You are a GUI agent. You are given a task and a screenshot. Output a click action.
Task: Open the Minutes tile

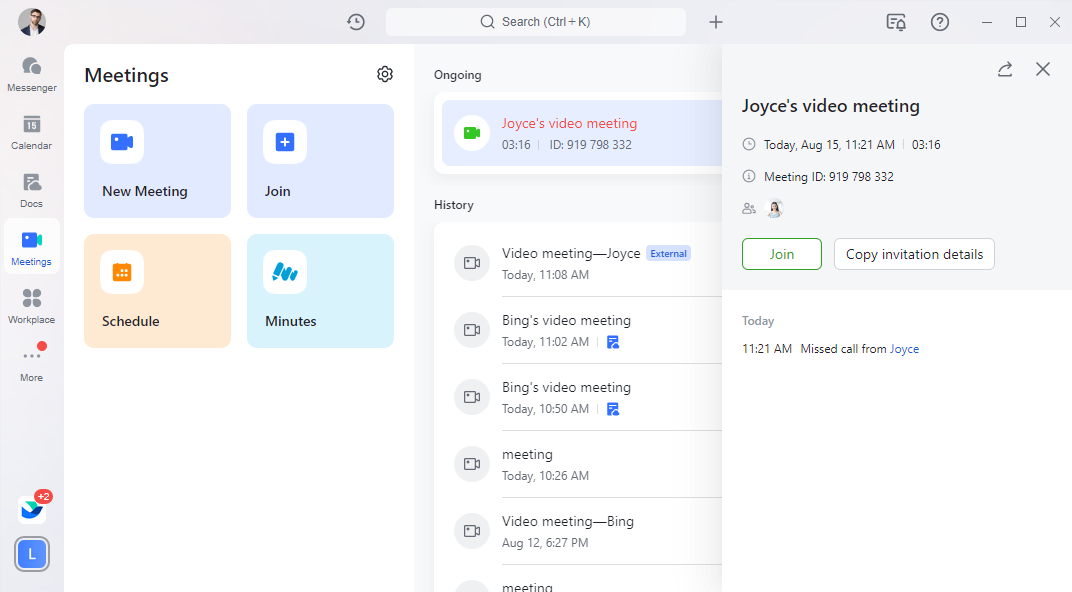[x=320, y=291]
